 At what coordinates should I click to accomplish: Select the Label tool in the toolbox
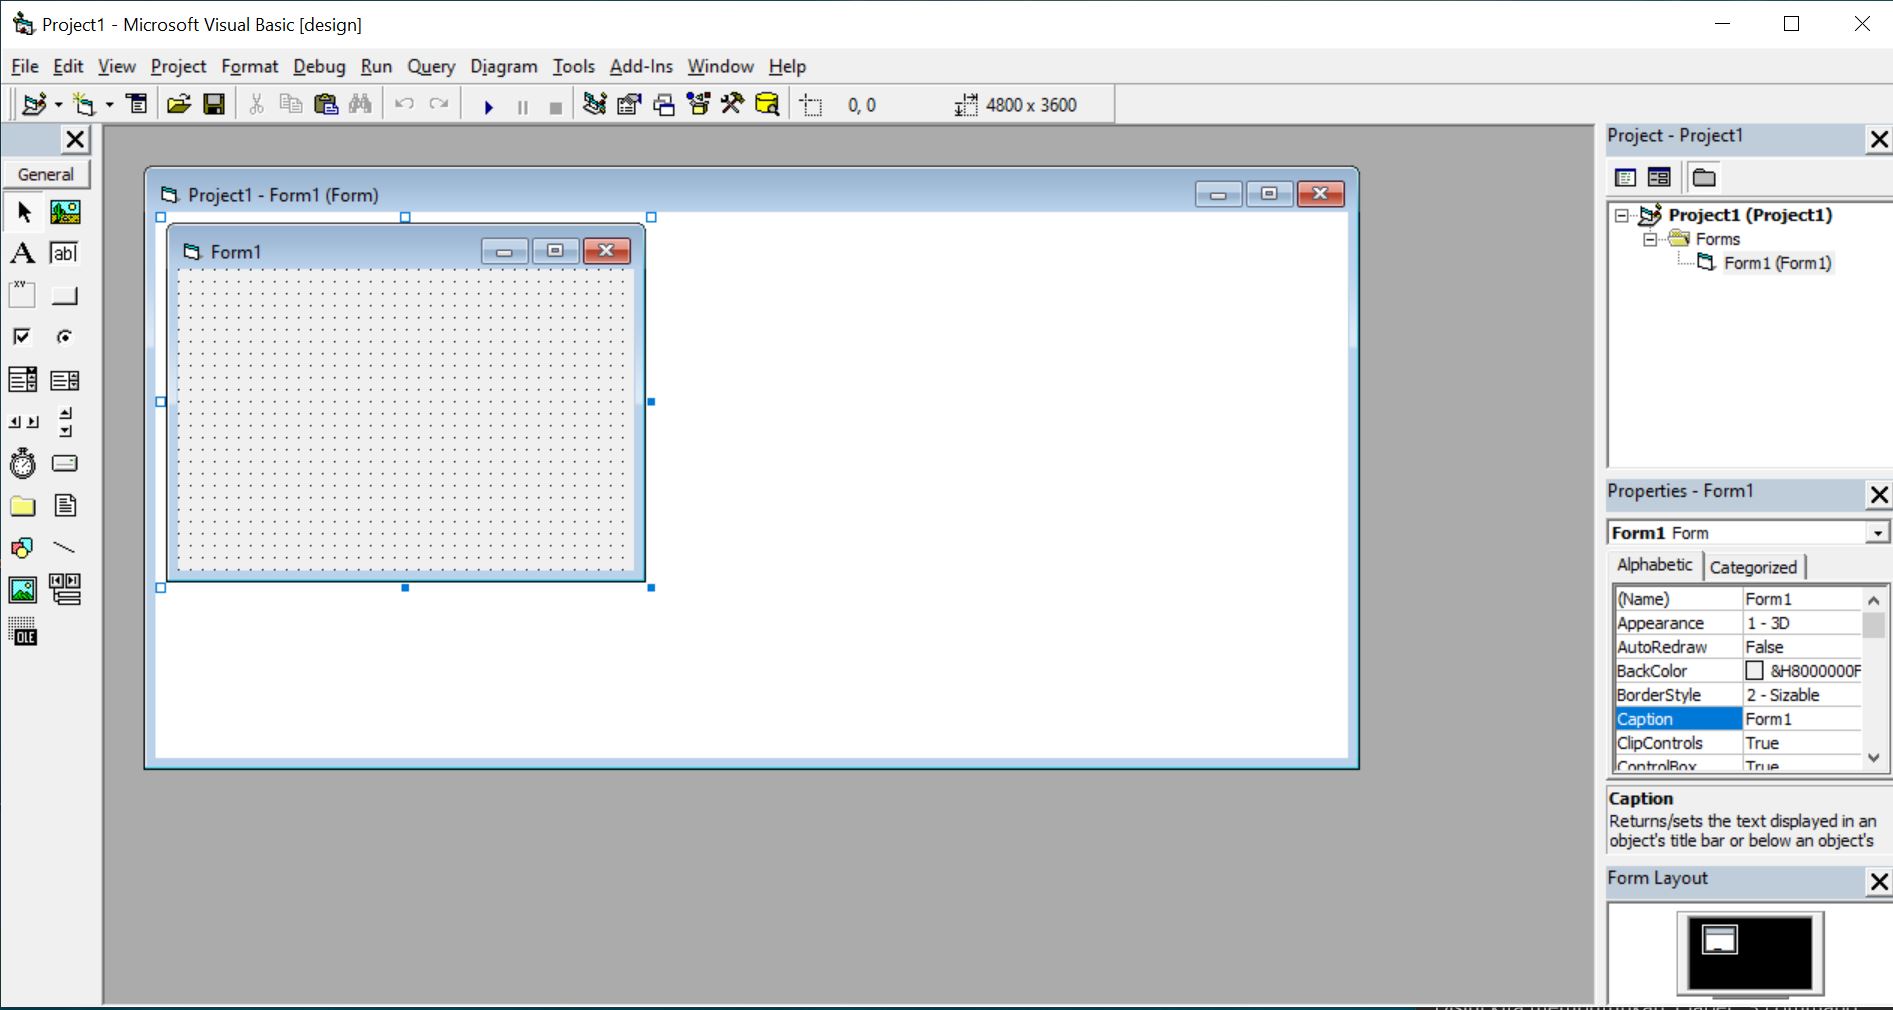pyautogui.click(x=21, y=253)
